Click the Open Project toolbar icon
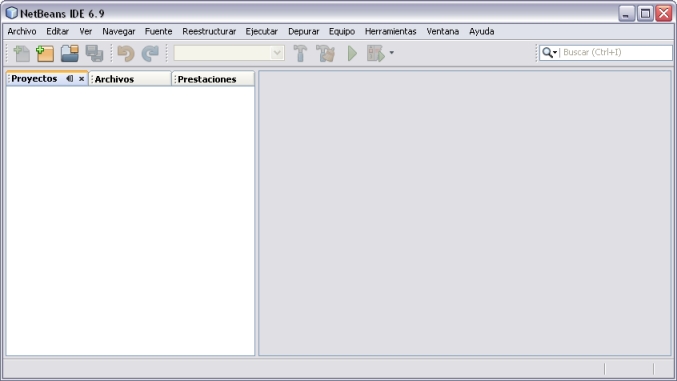The image size is (677, 381). pyautogui.click(x=70, y=54)
